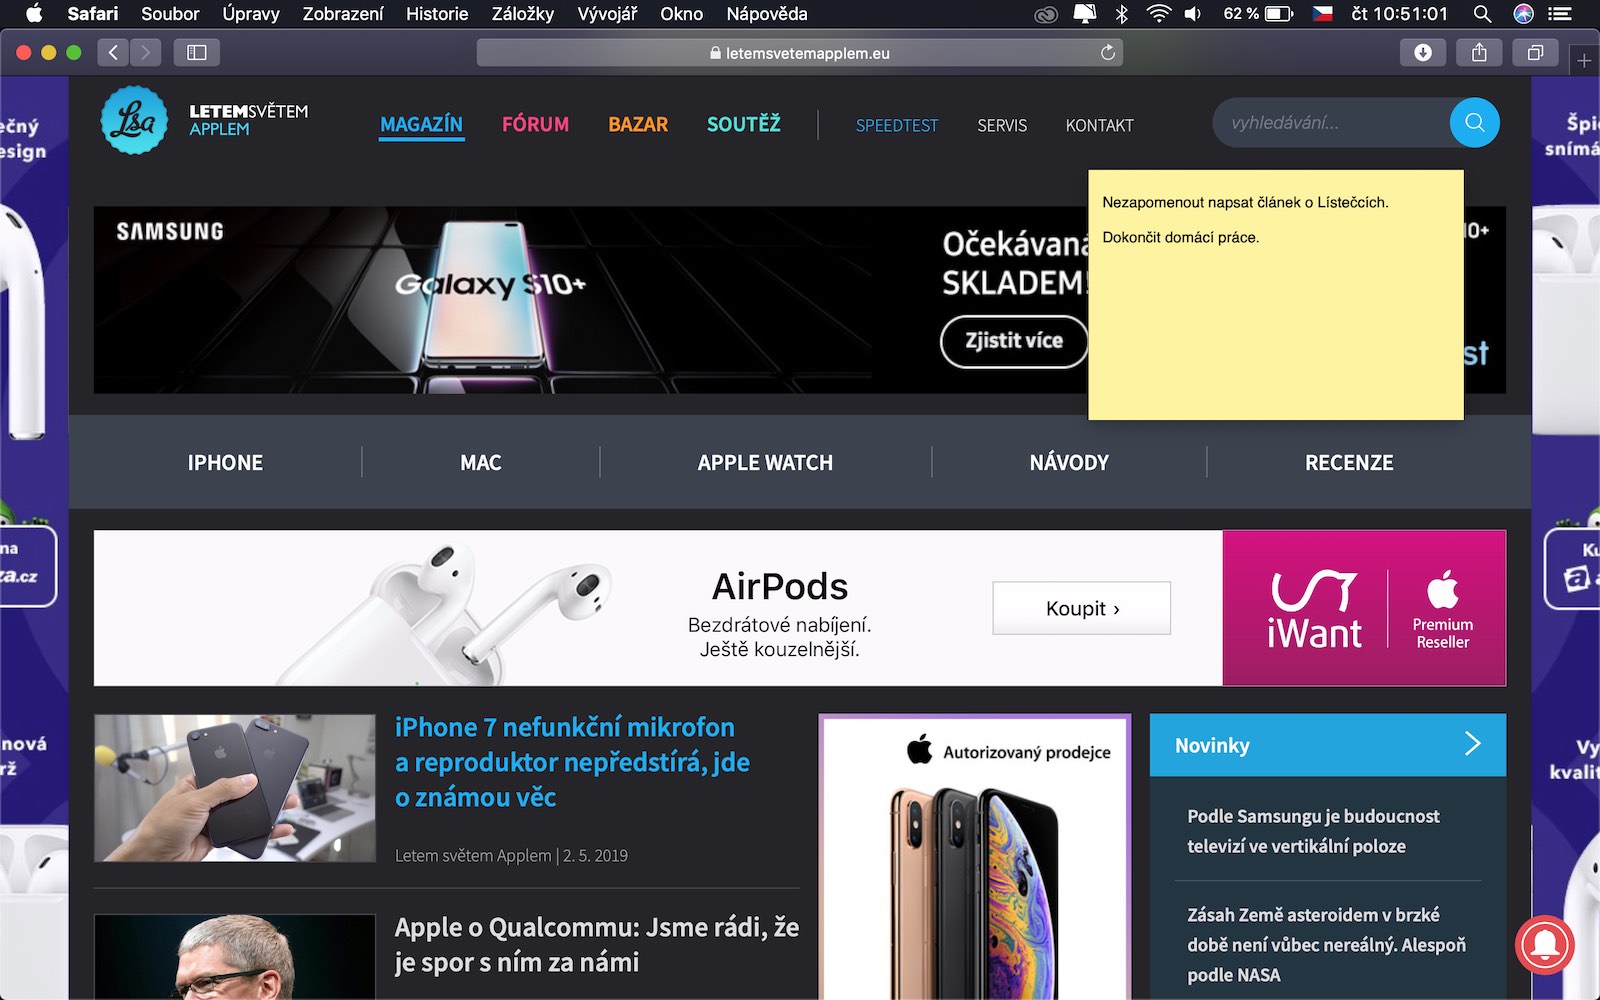Submit search with blue magnifier button
The width and height of the screenshot is (1600, 1000).
(x=1474, y=123)
